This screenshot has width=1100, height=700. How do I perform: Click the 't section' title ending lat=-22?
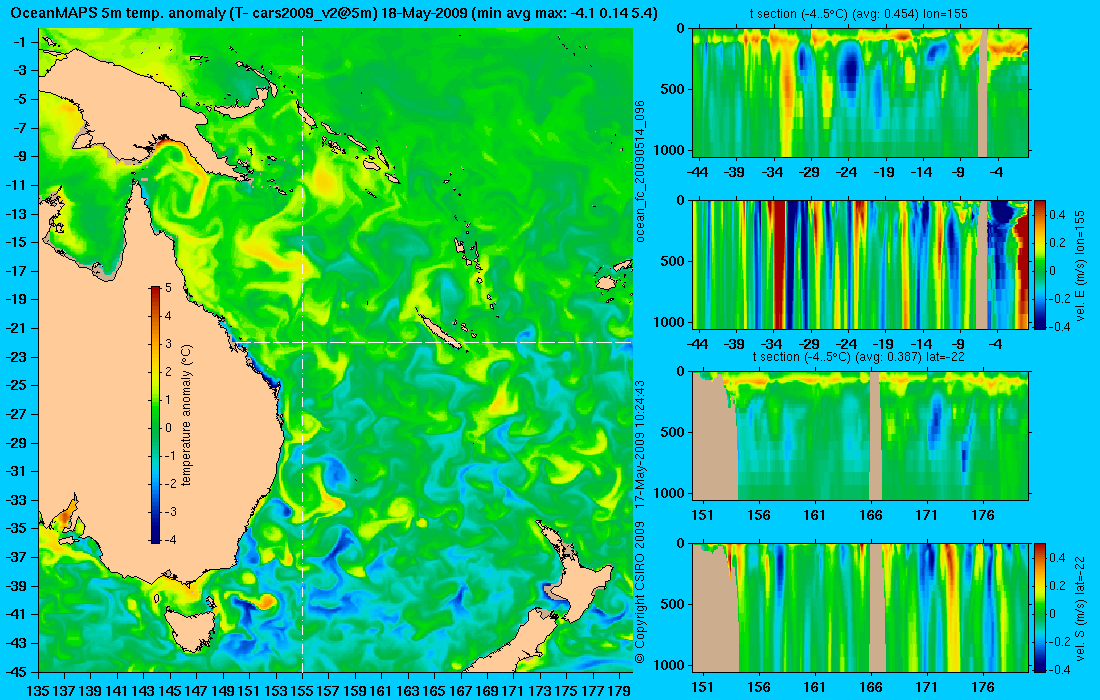860,356
